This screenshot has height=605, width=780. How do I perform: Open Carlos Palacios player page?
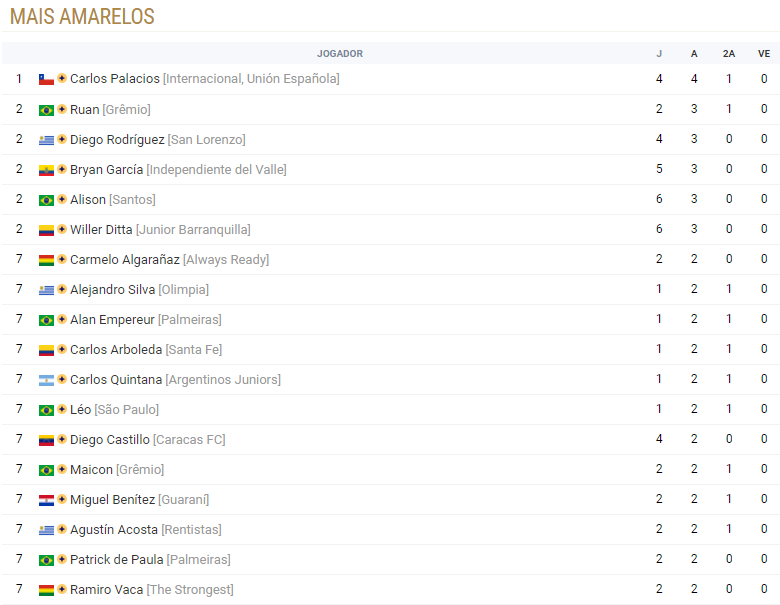[x=115, y=79]
